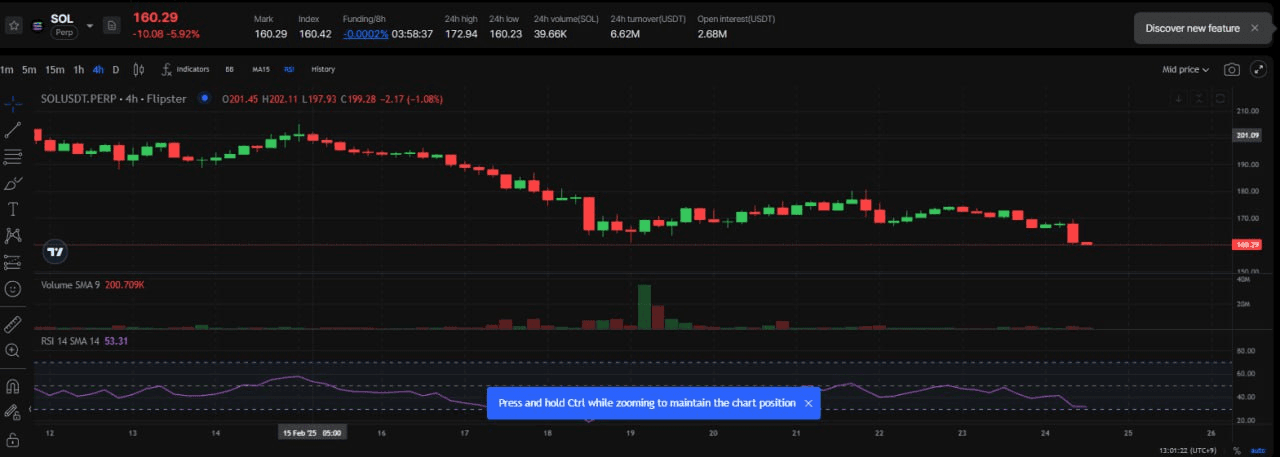Toggle lock all drawings padlock
The image size is (1280, 457).
point(13,439)
